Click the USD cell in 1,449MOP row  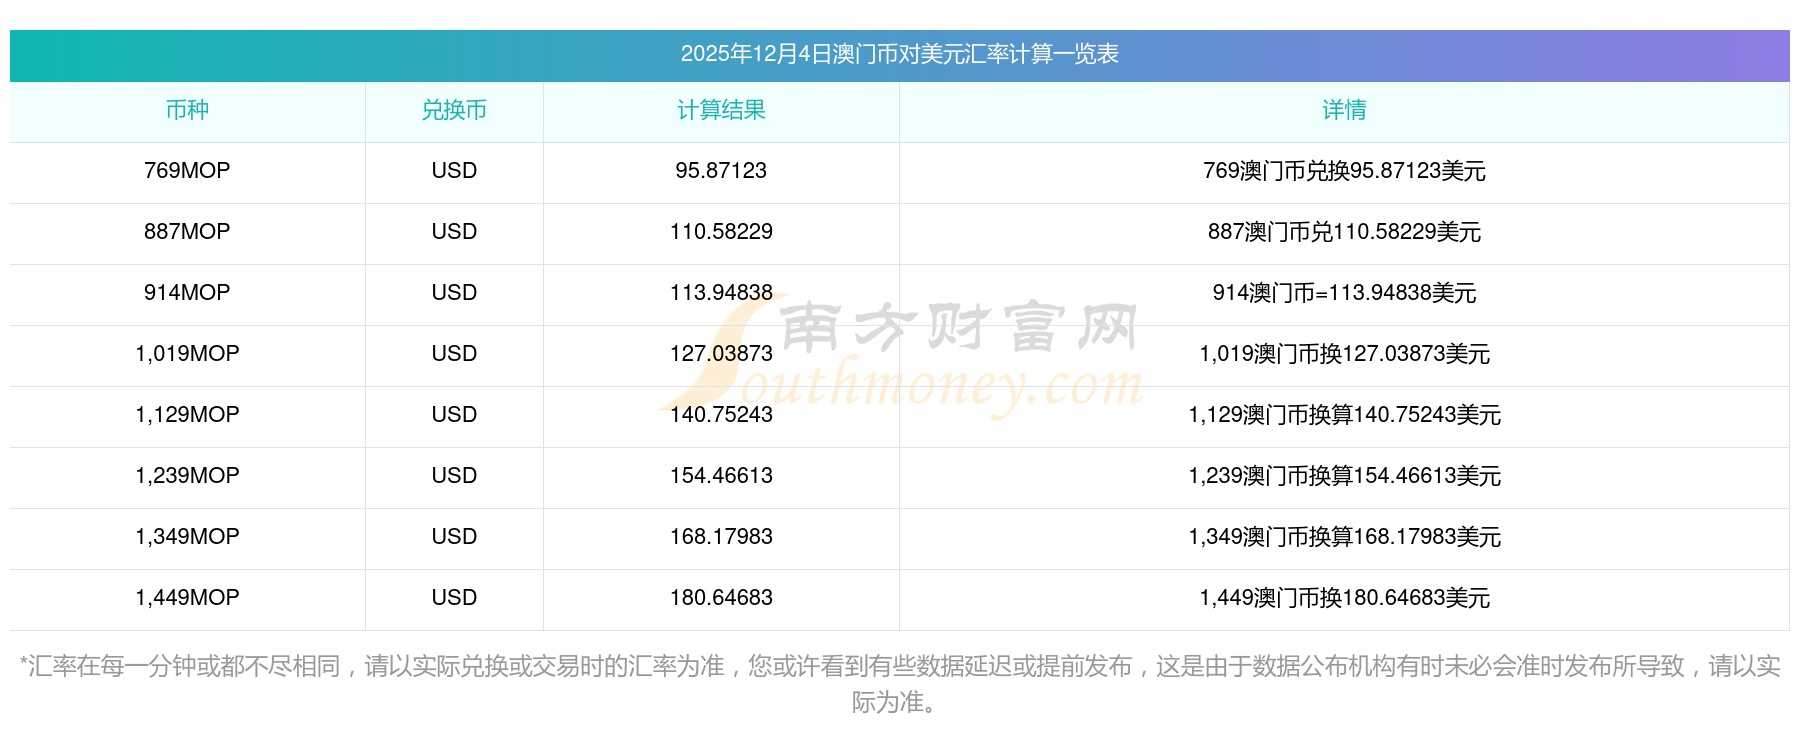point(454,598)
